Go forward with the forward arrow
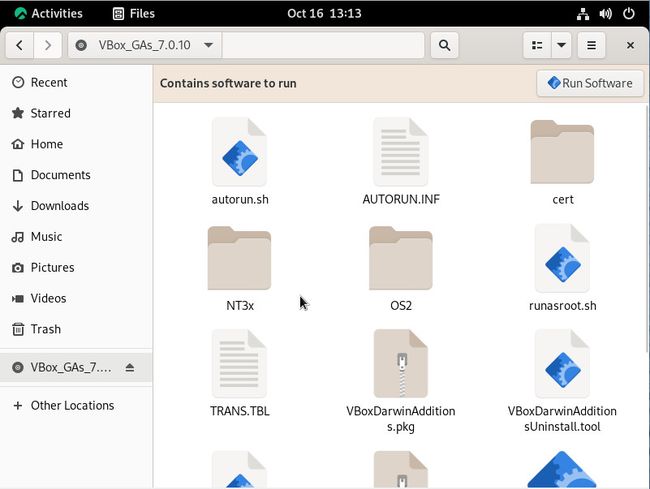Screen dimensions: 650x489 (x=48, y=45)
